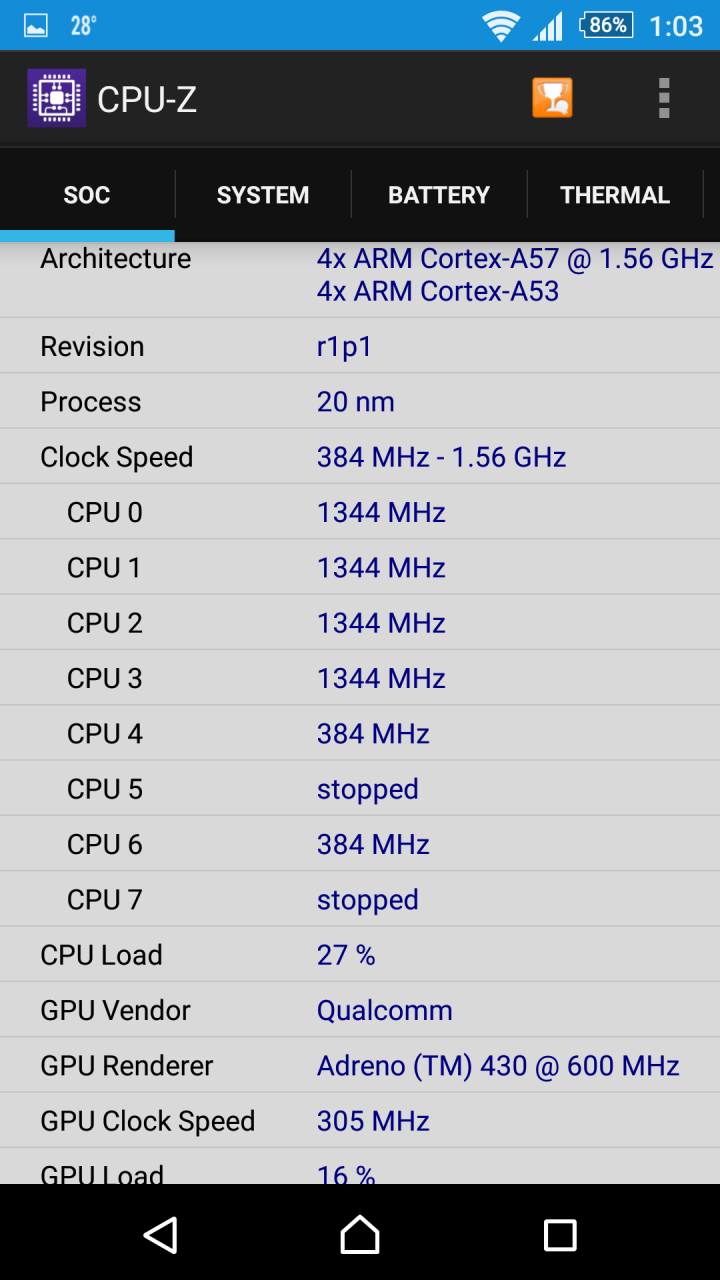Tap the recent apps square button
Viewport: 720px width, 1280px height.
point(560,1235)
